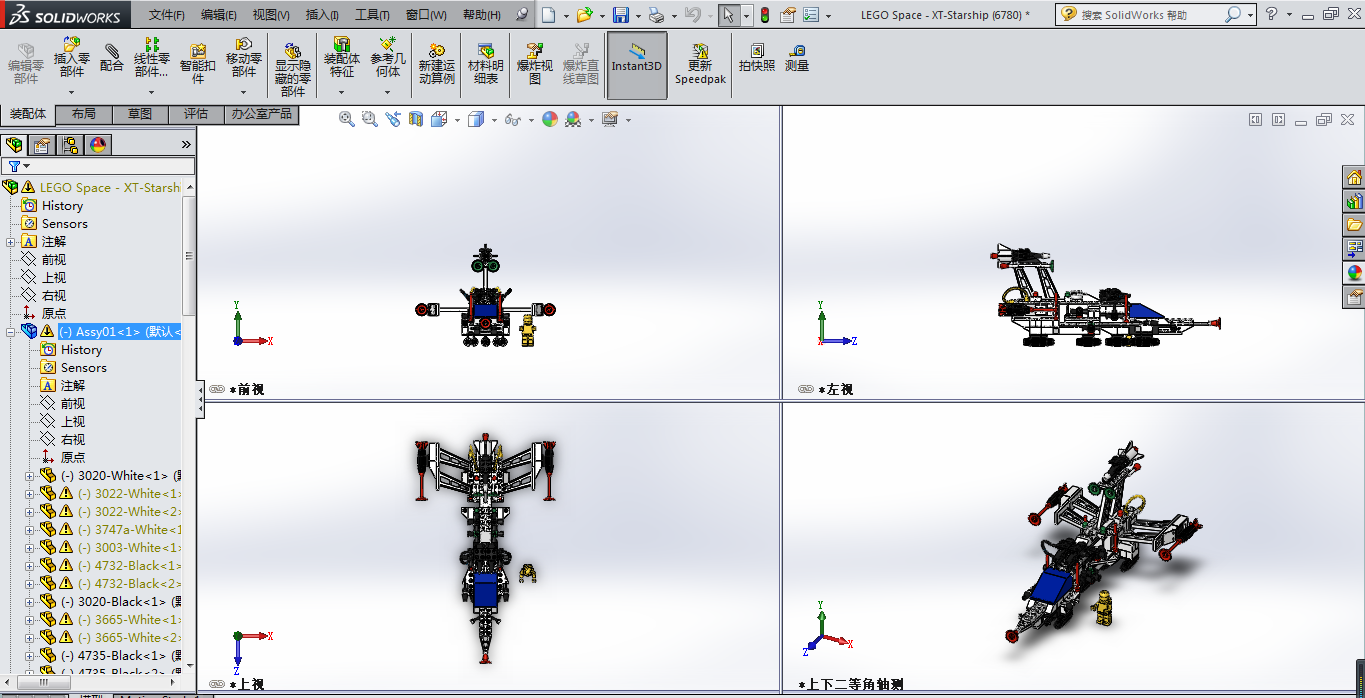
Task: Click the Zoom to Fit view icon
Action: pos(347,119)
